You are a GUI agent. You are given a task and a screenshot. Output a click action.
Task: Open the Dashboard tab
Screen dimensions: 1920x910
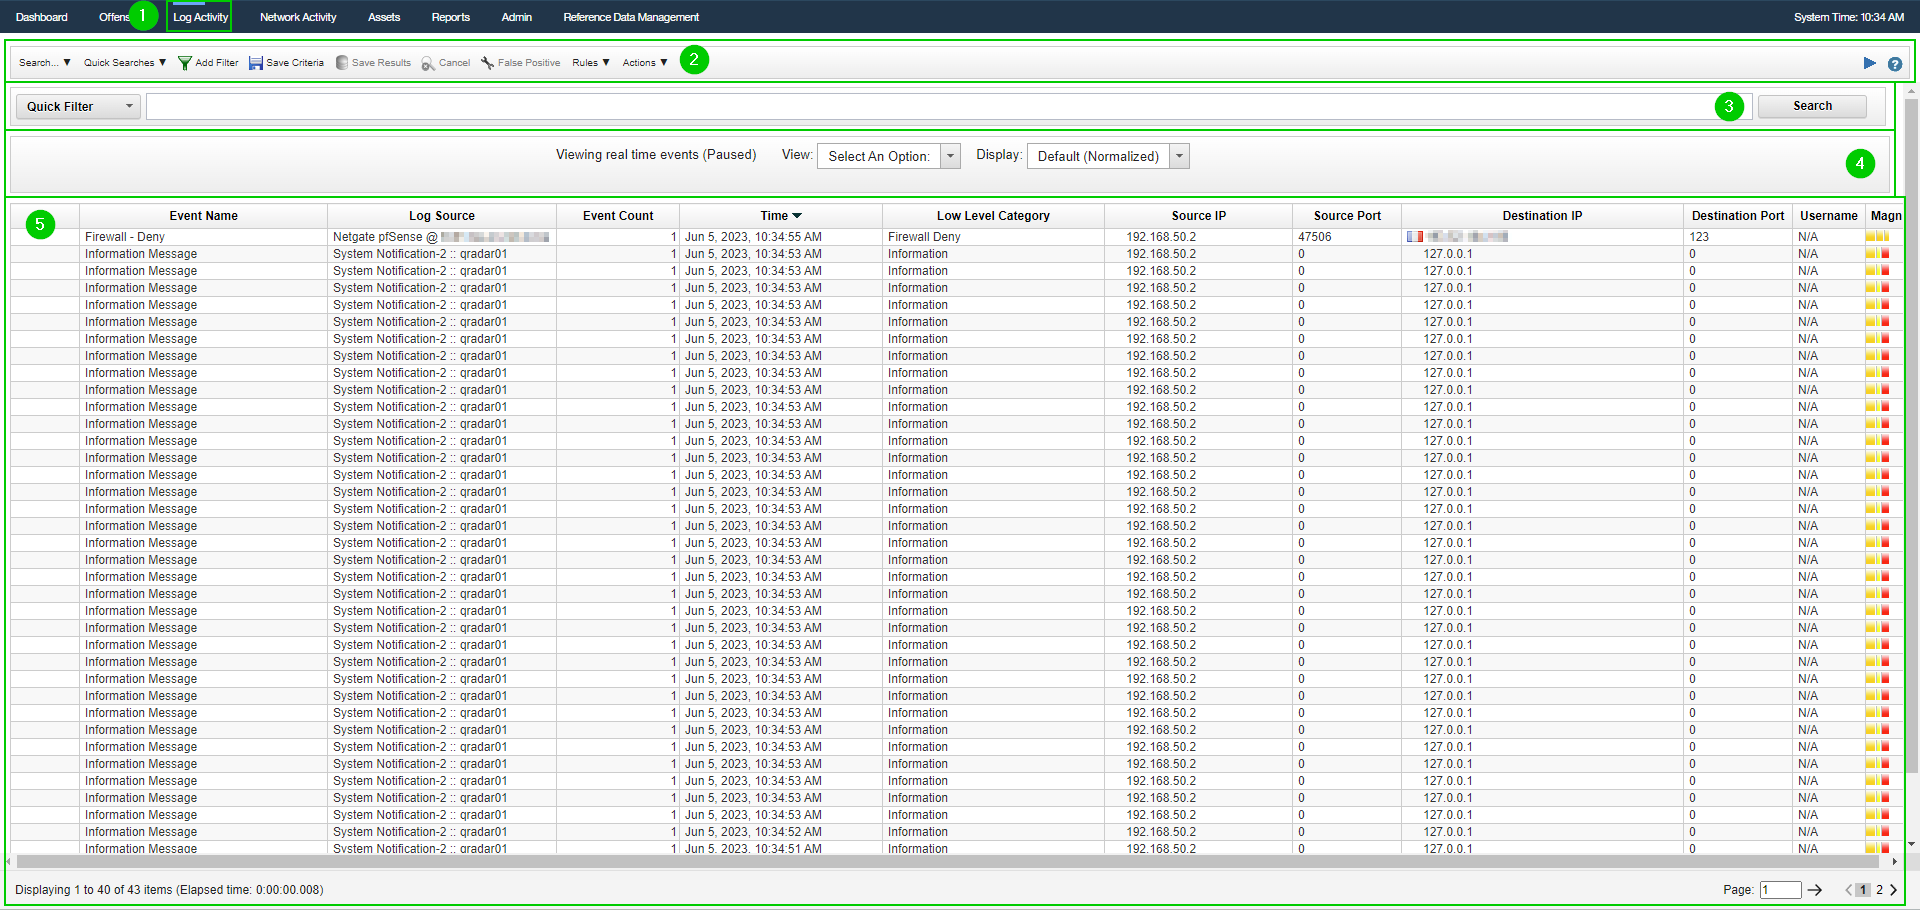tap(42, 17)
